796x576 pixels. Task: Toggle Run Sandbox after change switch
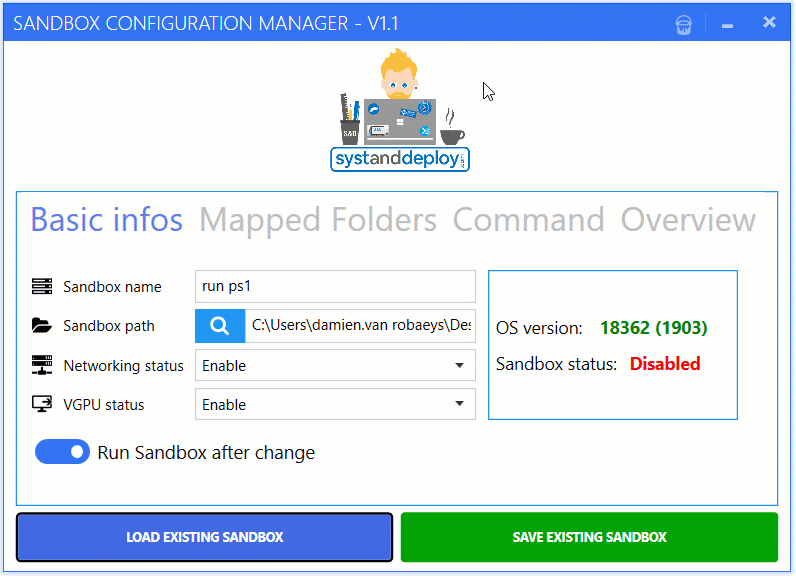tap(62, 453)
